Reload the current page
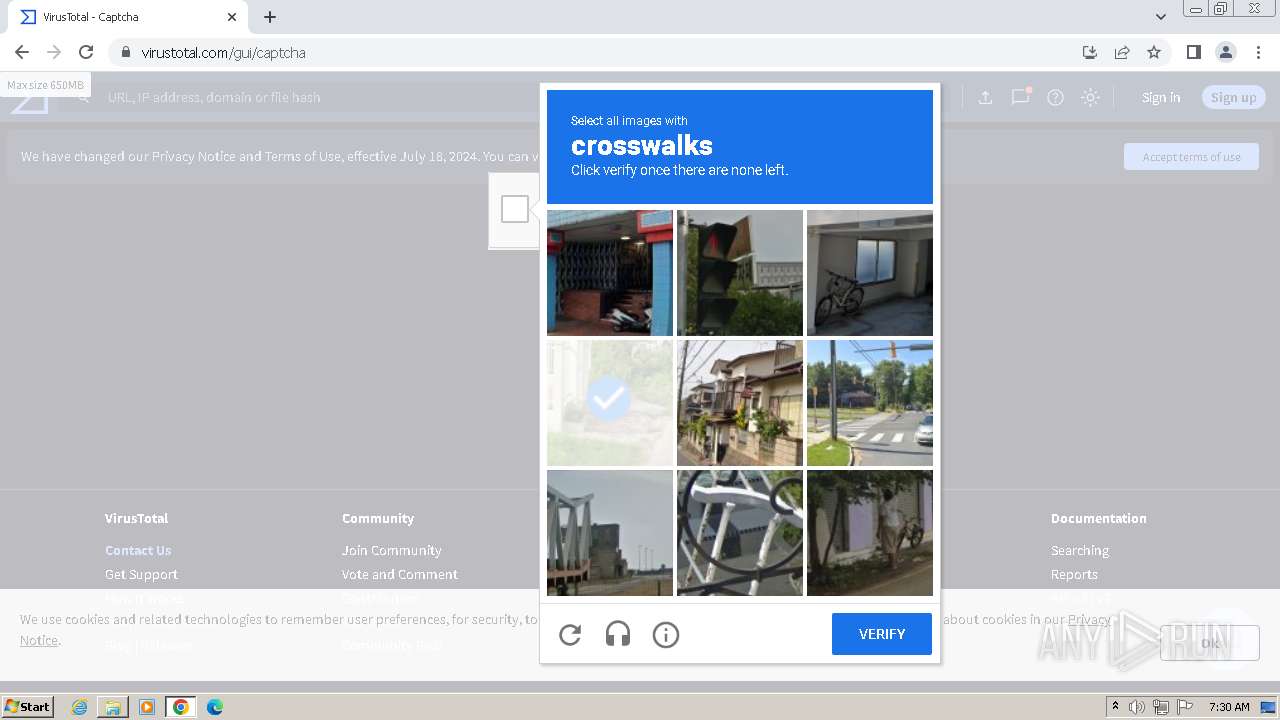The width and height of the screenshot is (1280, 720). tap(86, 52)
